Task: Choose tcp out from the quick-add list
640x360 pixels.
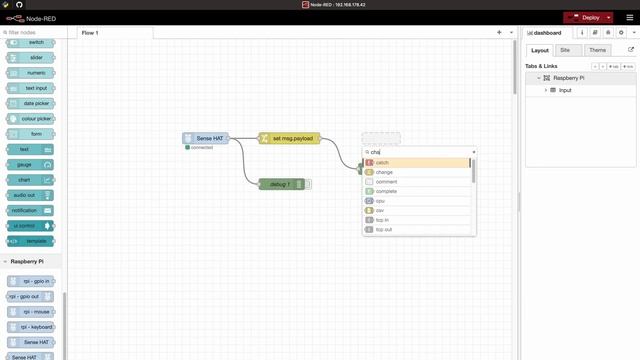Action: point(417,229)
